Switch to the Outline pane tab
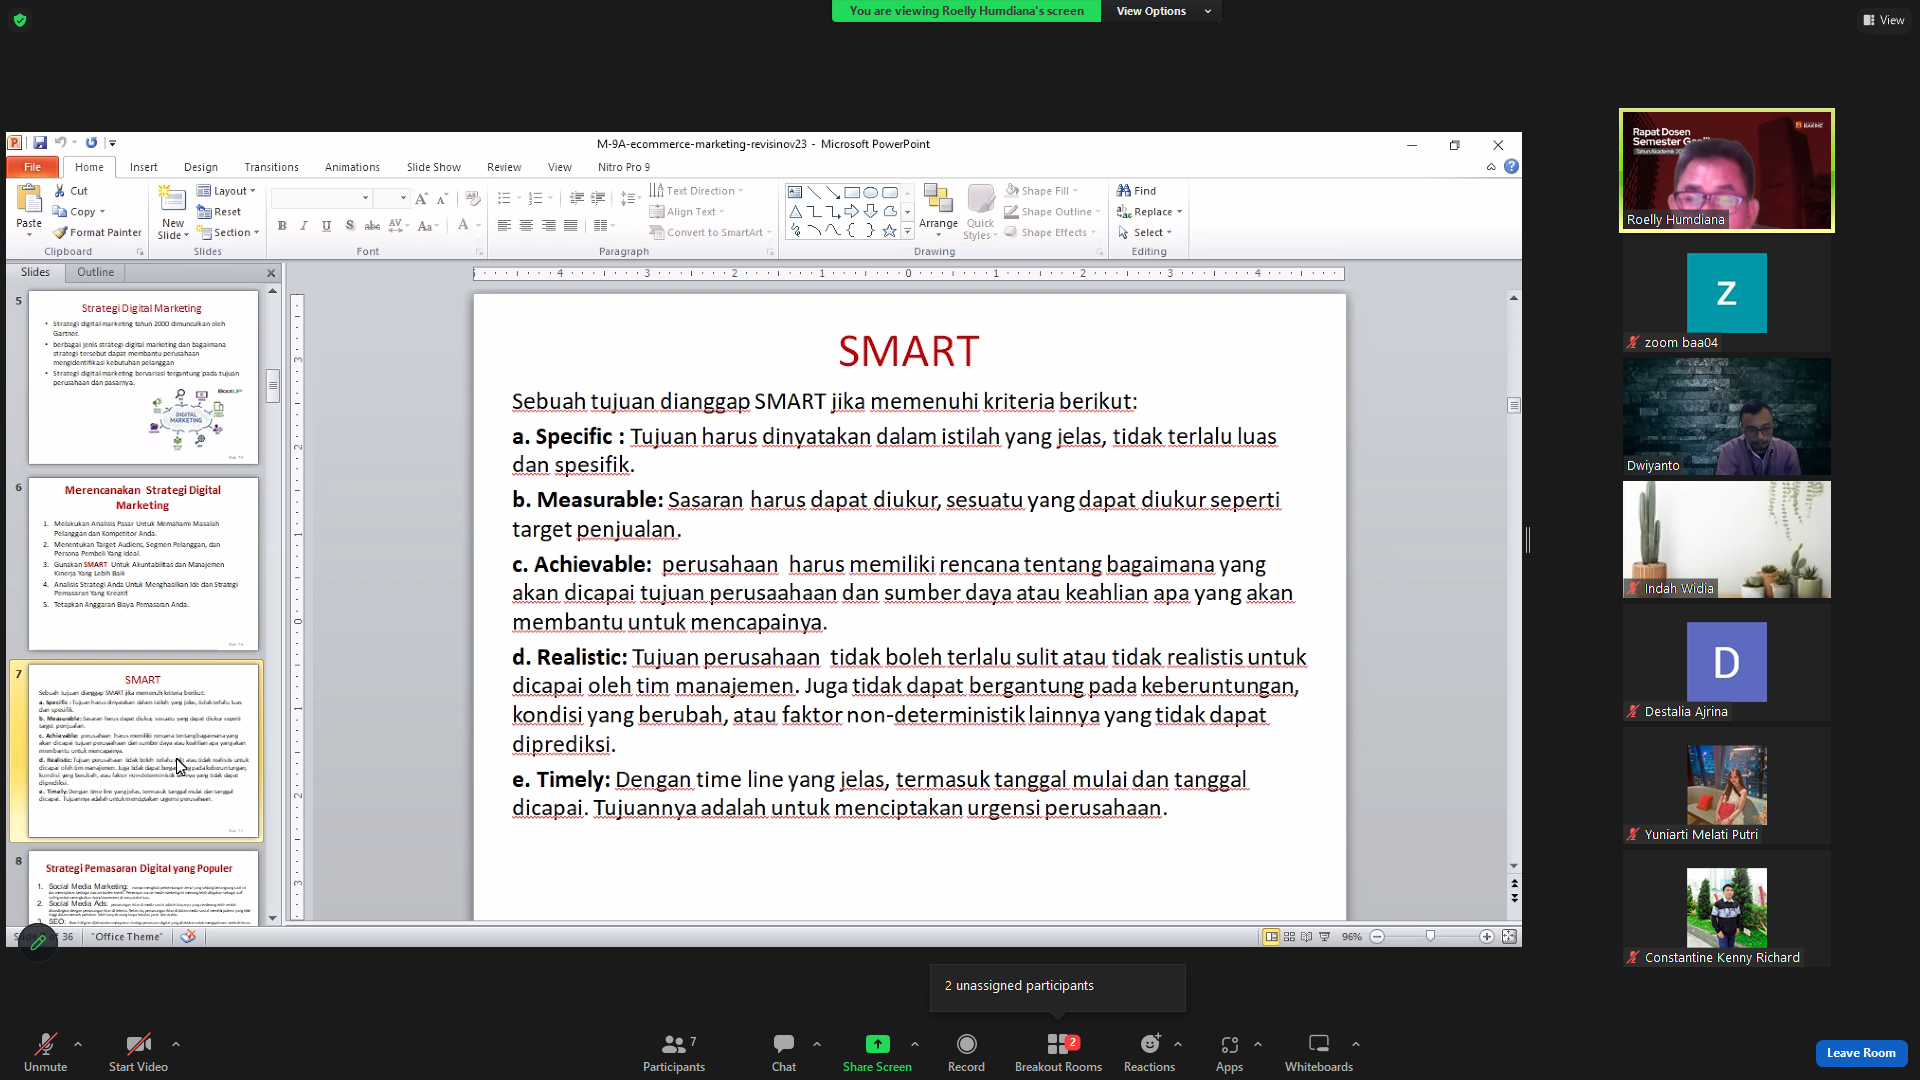Image resolution: width=1920 pixels, height=1080 pixels. (x=95, y=272)
